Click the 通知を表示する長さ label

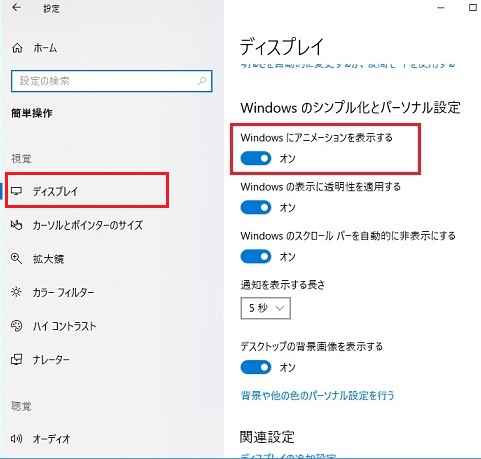click(283, 285)
